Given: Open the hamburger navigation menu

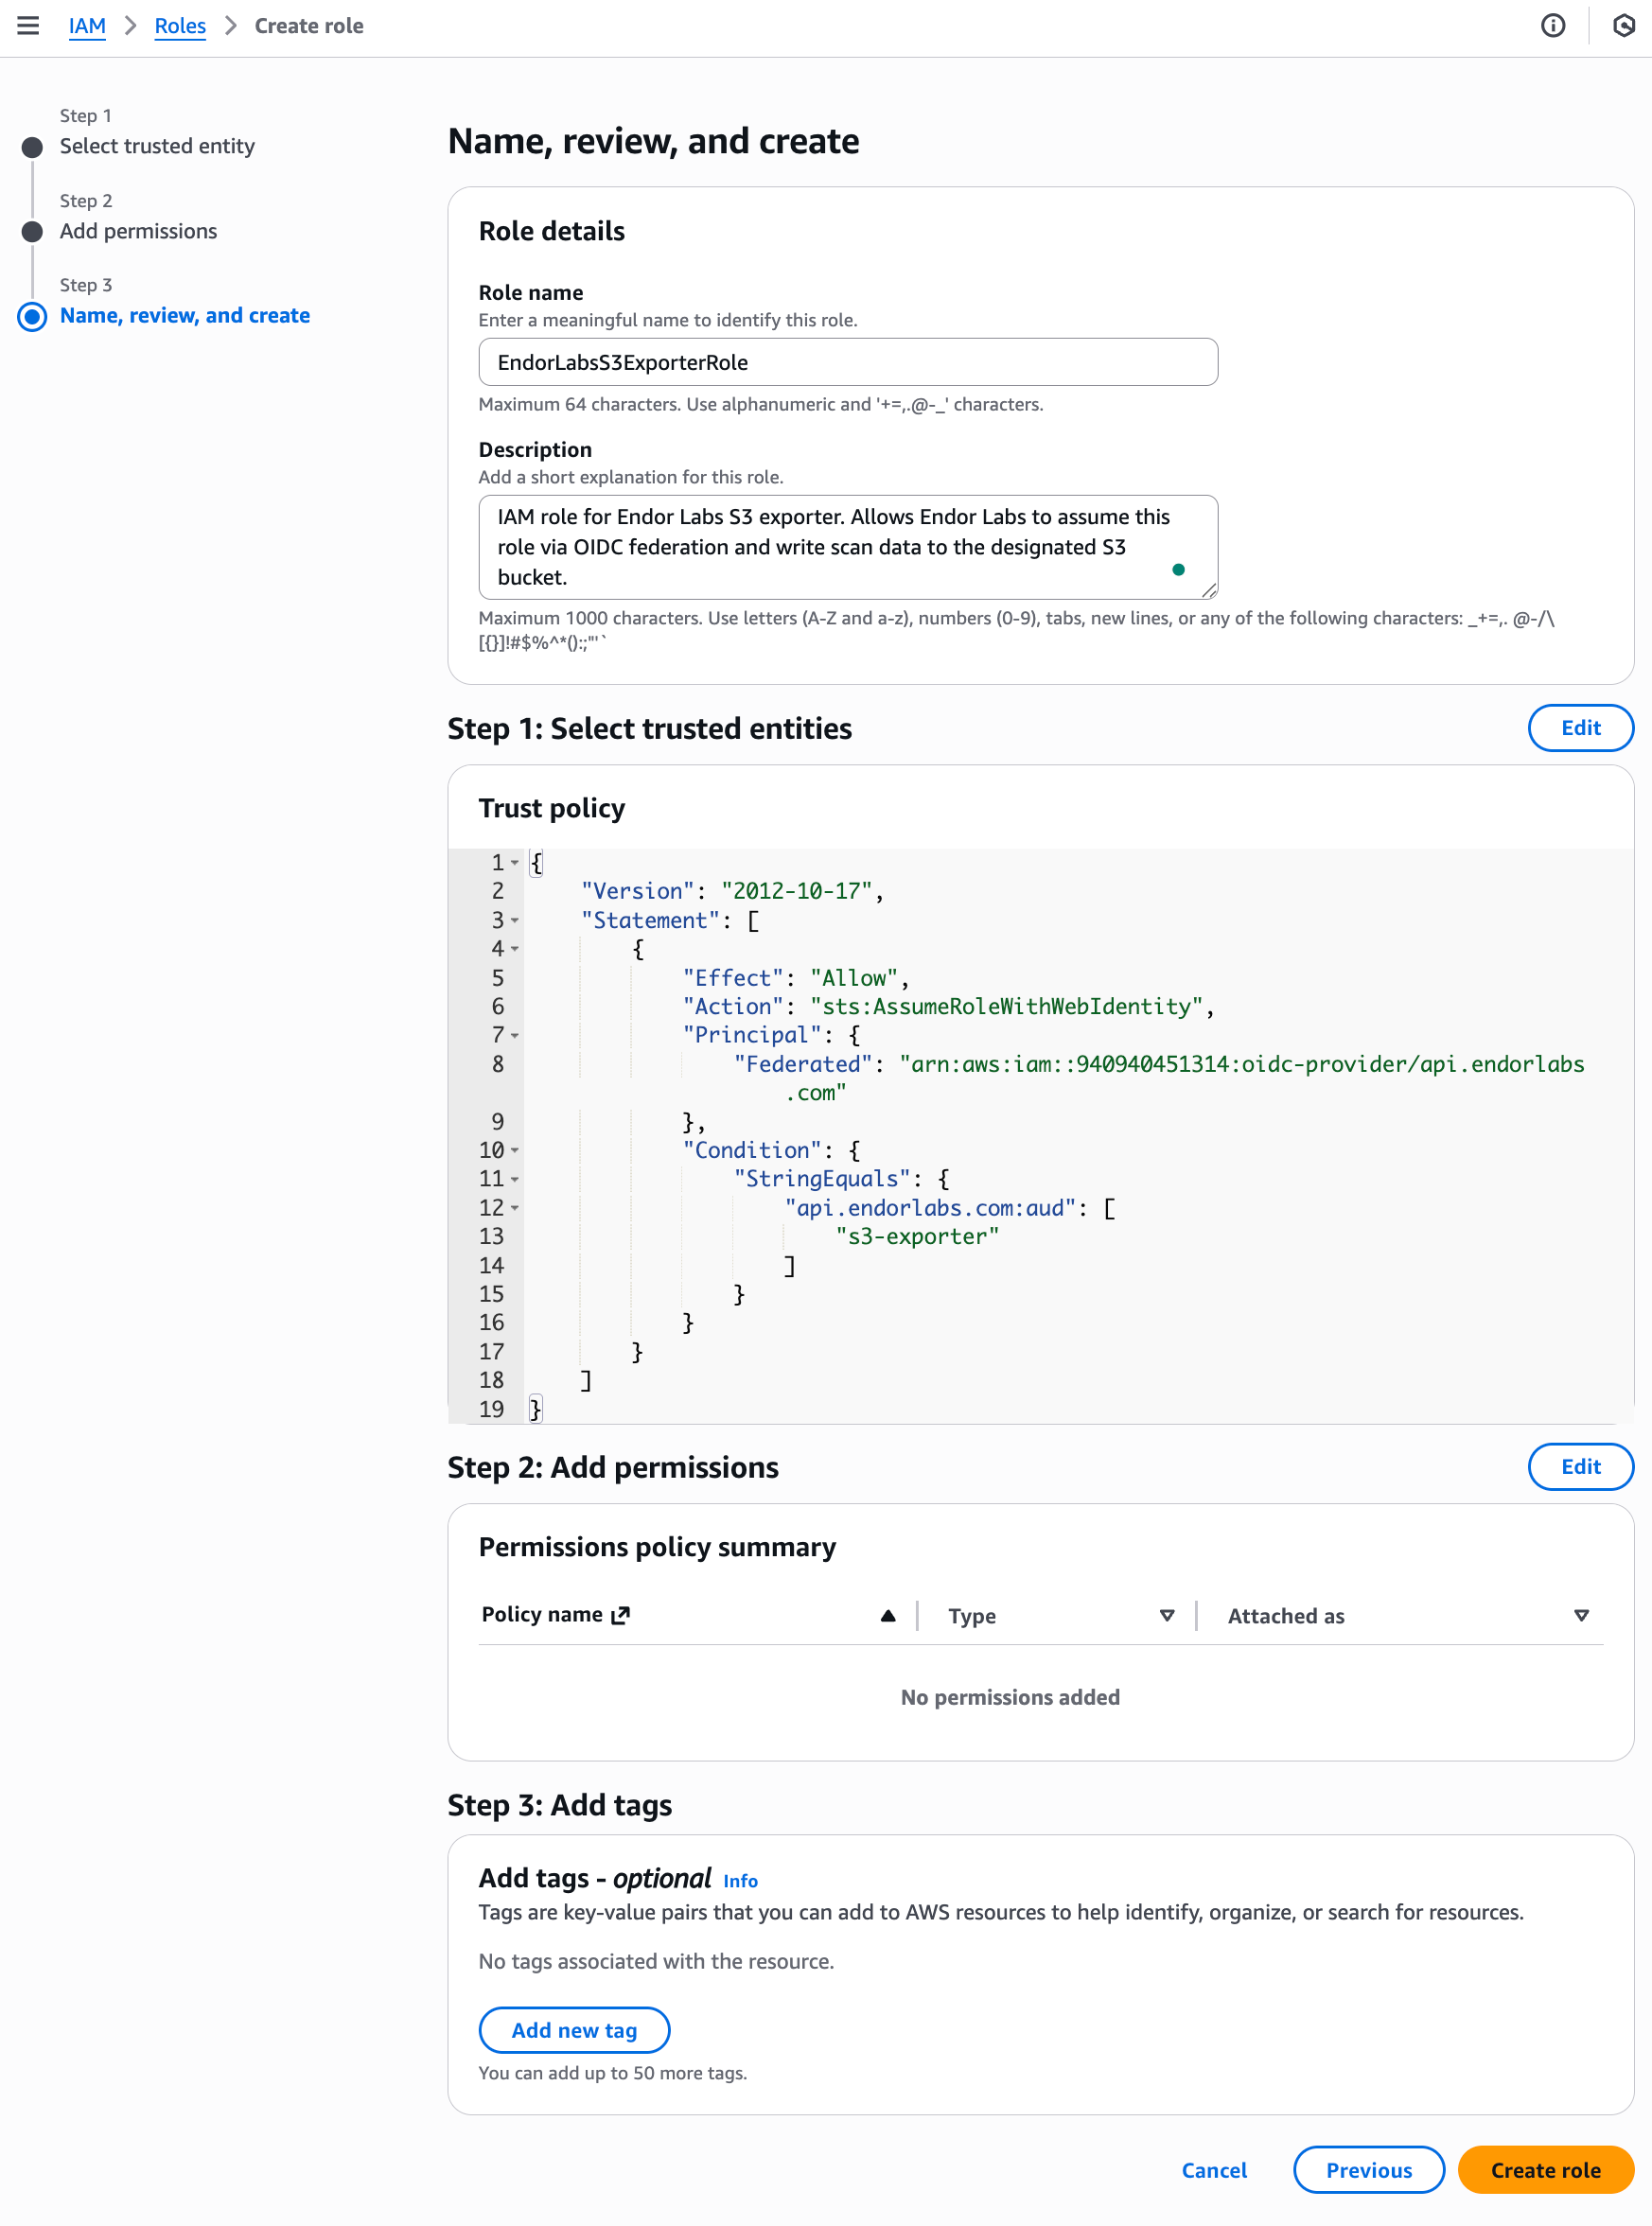Looking at the screenshot, I should 28,26.
